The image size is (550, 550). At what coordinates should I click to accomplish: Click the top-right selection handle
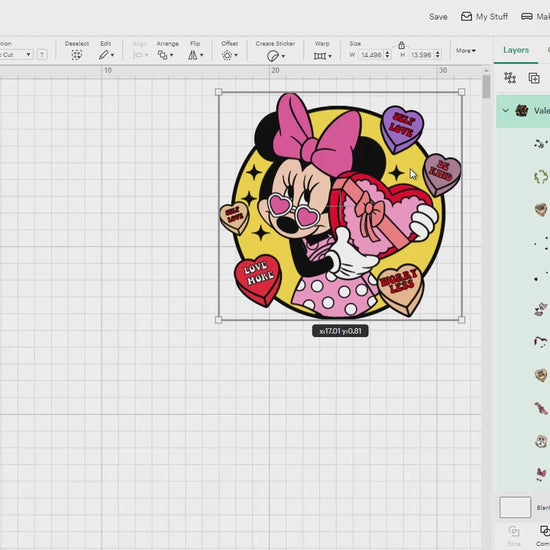462,92
